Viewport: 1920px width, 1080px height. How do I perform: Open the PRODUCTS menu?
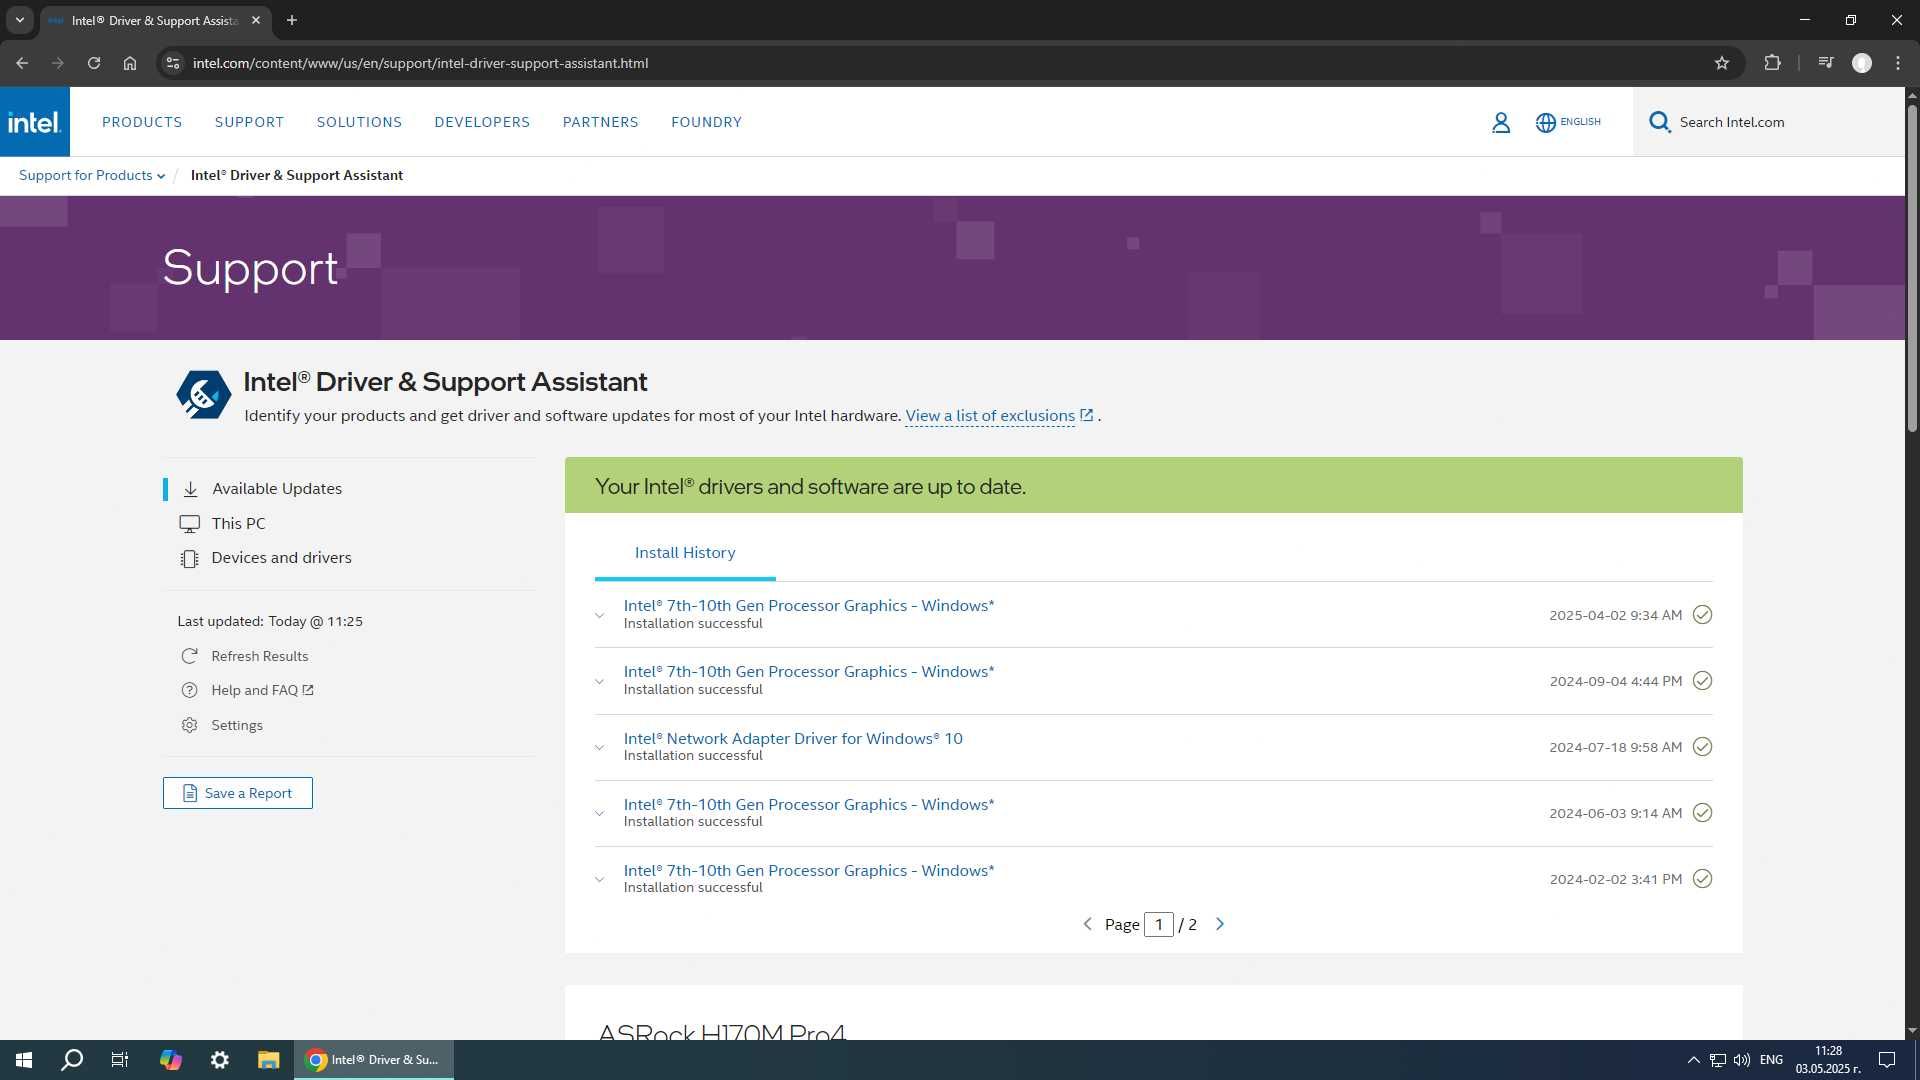point(142,122)
